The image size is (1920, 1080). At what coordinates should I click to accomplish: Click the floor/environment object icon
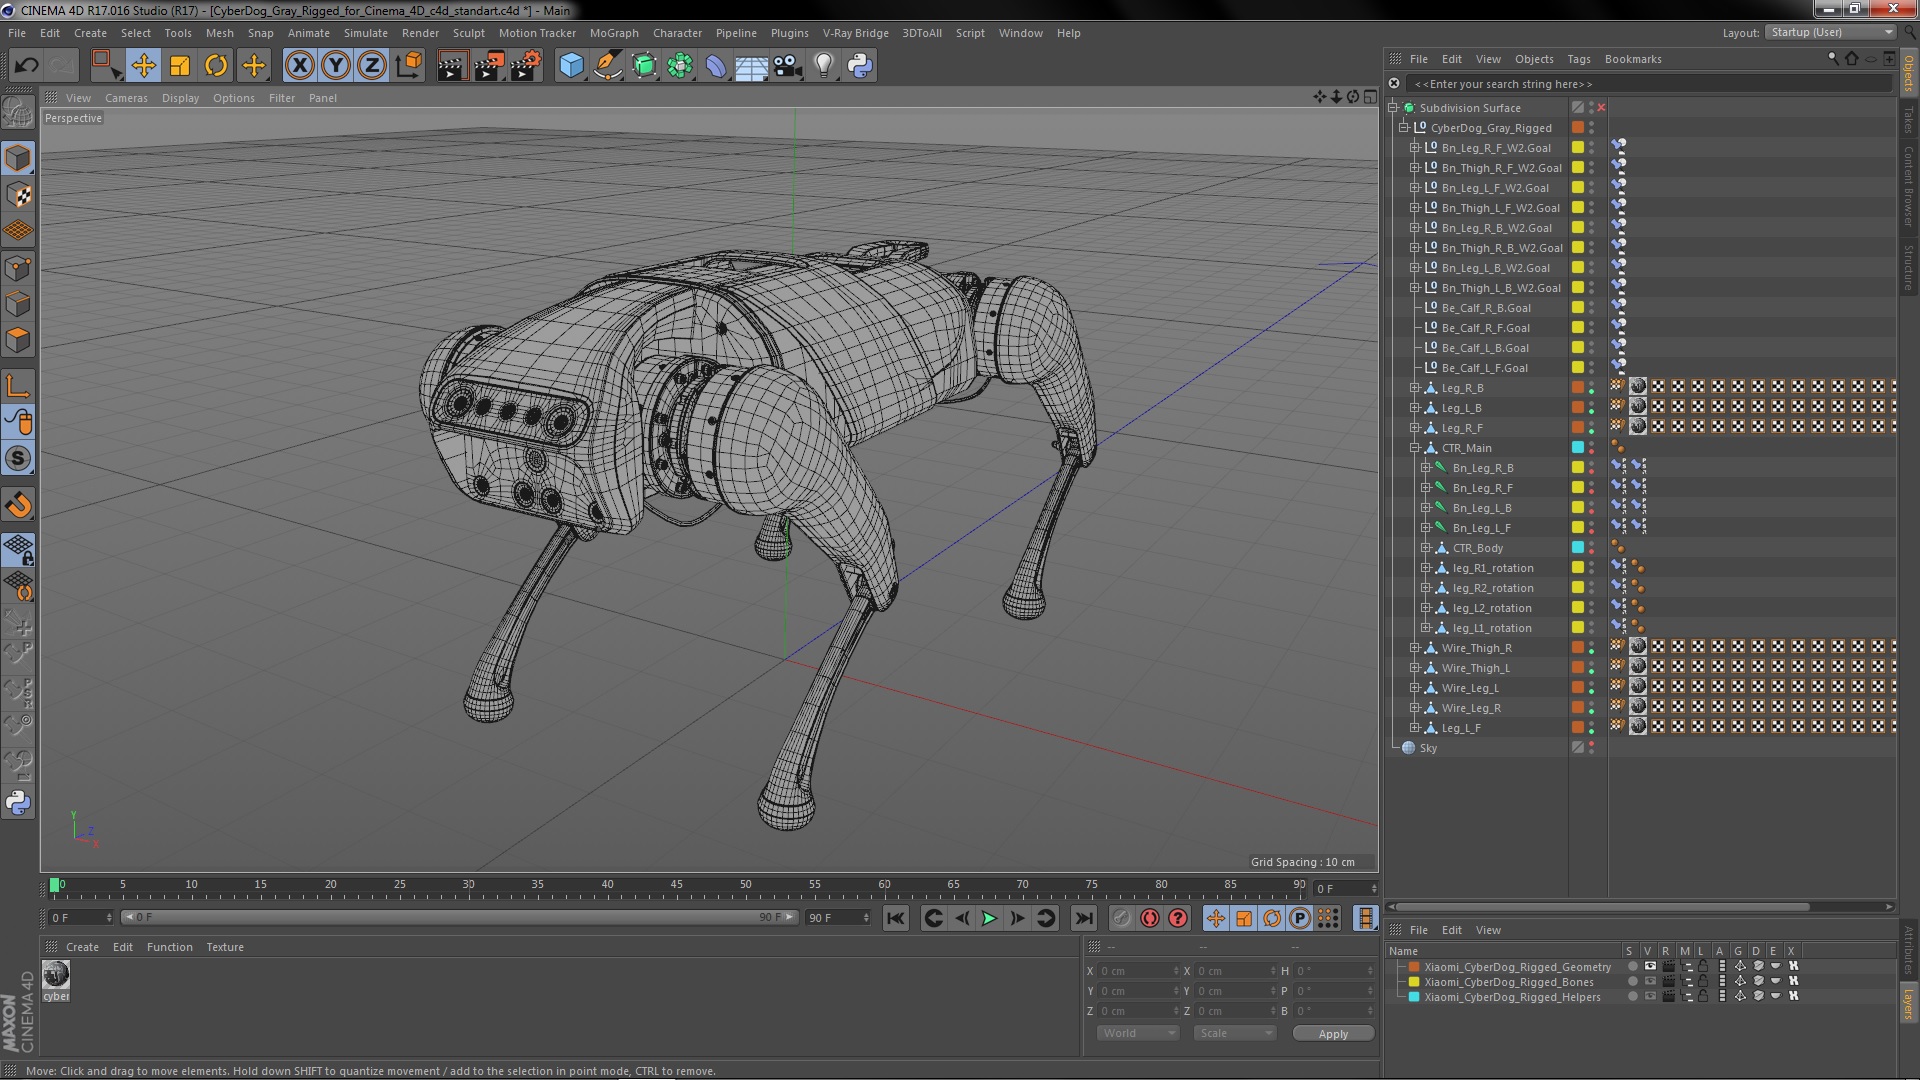[751, 66]
